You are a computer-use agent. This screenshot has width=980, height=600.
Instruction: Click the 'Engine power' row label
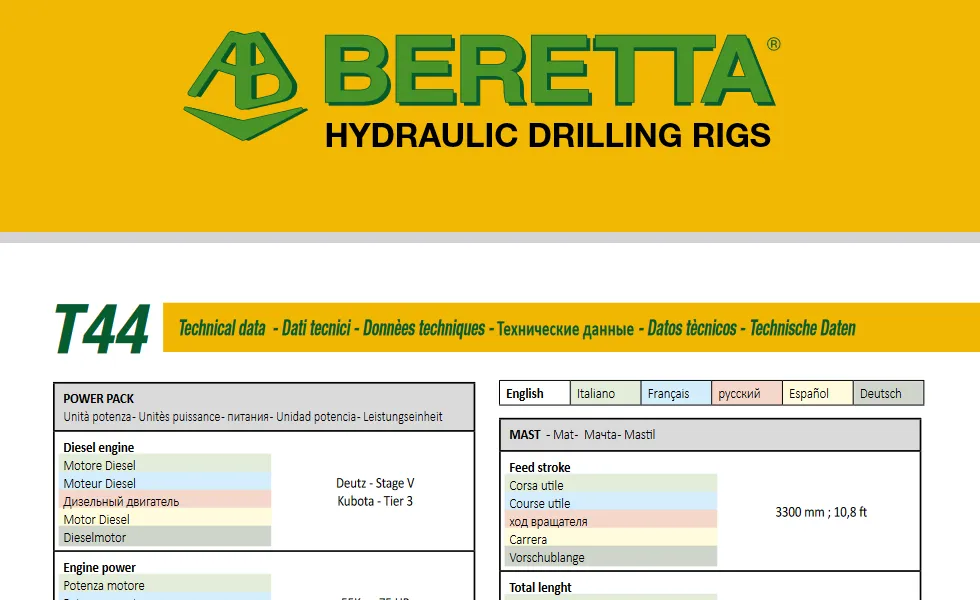coord(99,568)
